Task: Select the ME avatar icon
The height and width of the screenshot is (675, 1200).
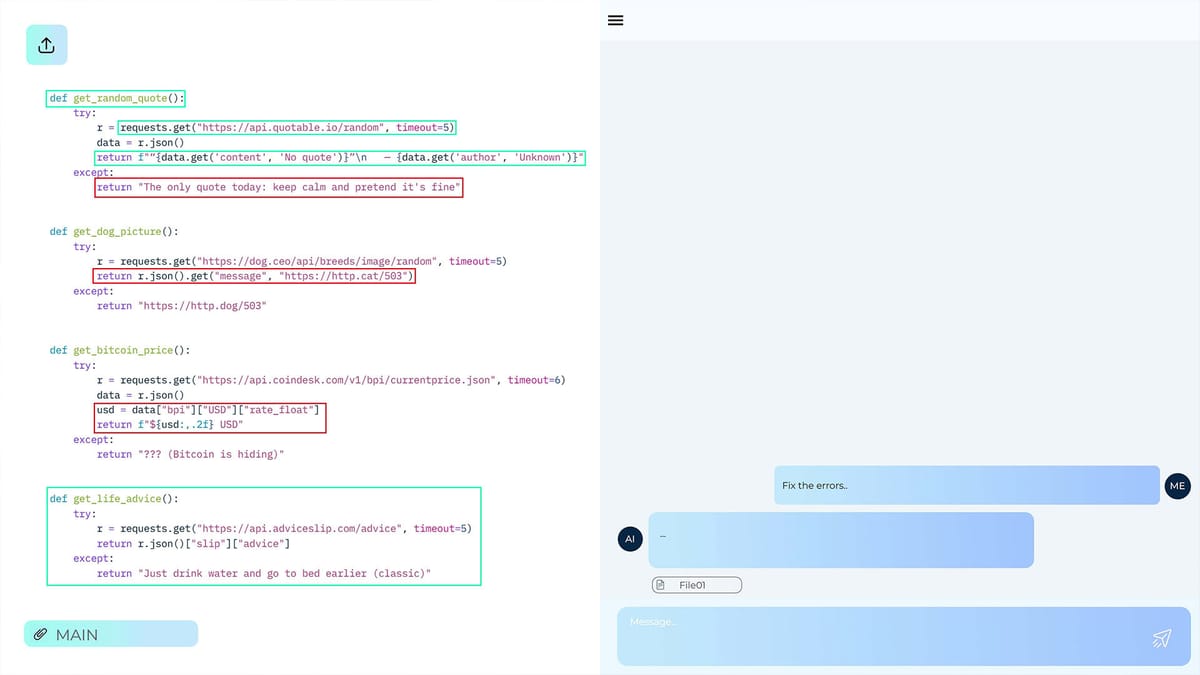Action: [1177, 486]
